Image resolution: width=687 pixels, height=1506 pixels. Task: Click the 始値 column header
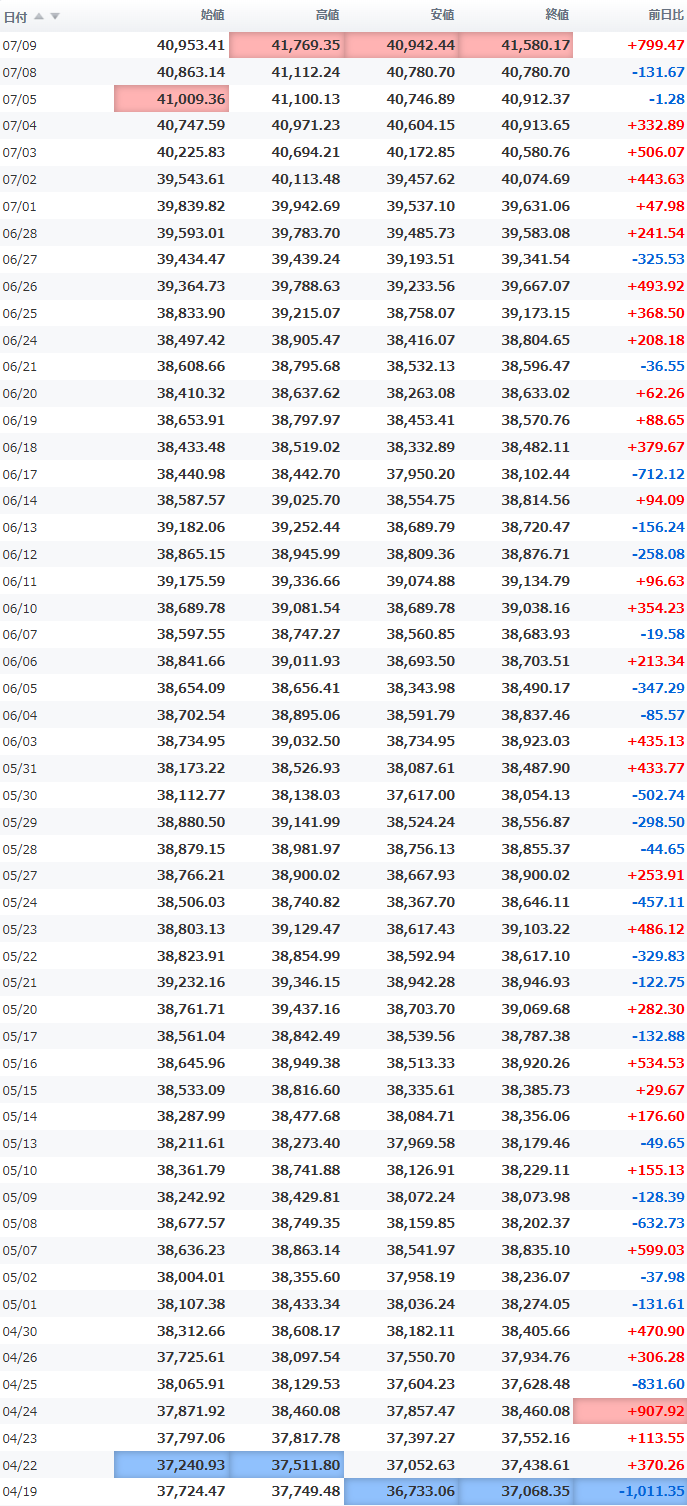click(213, 15)
